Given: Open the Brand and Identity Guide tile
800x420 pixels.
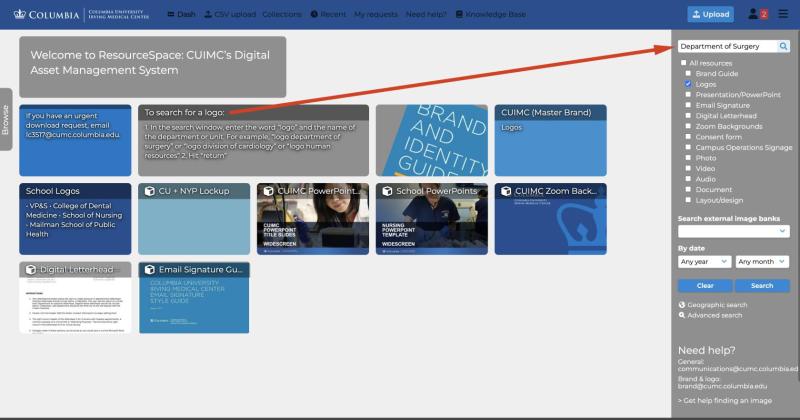Looking at the screenshot, I should (x=432, y=140).
